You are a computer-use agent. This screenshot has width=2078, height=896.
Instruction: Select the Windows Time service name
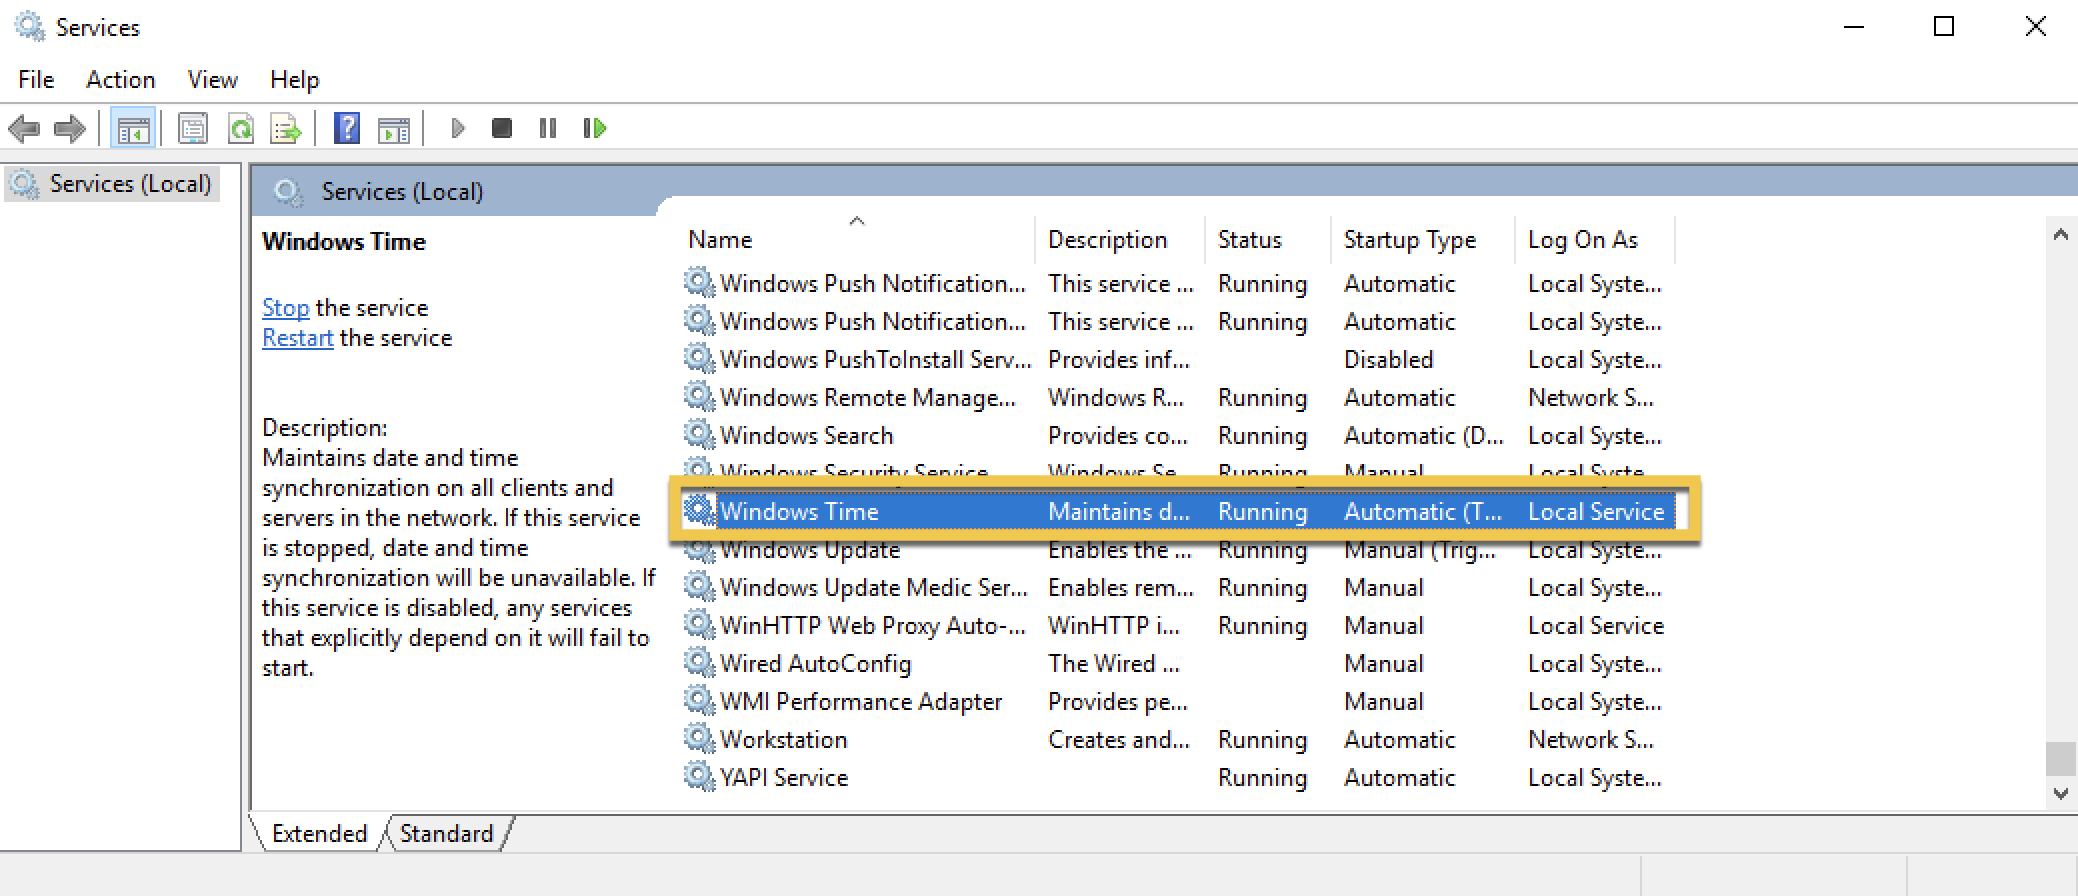point(799,511)
